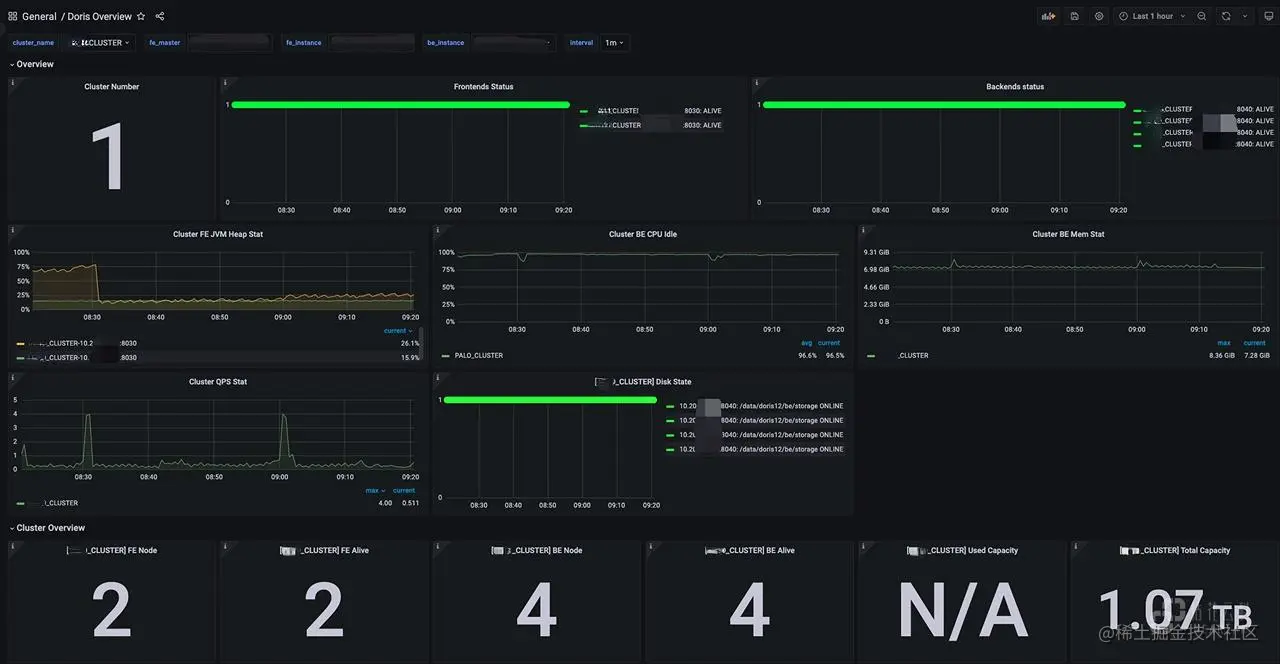The height and width of the screenshot is (664, 1280).
Task: Open dashboard settings gear icon
Action: (x=1099, y=16)
